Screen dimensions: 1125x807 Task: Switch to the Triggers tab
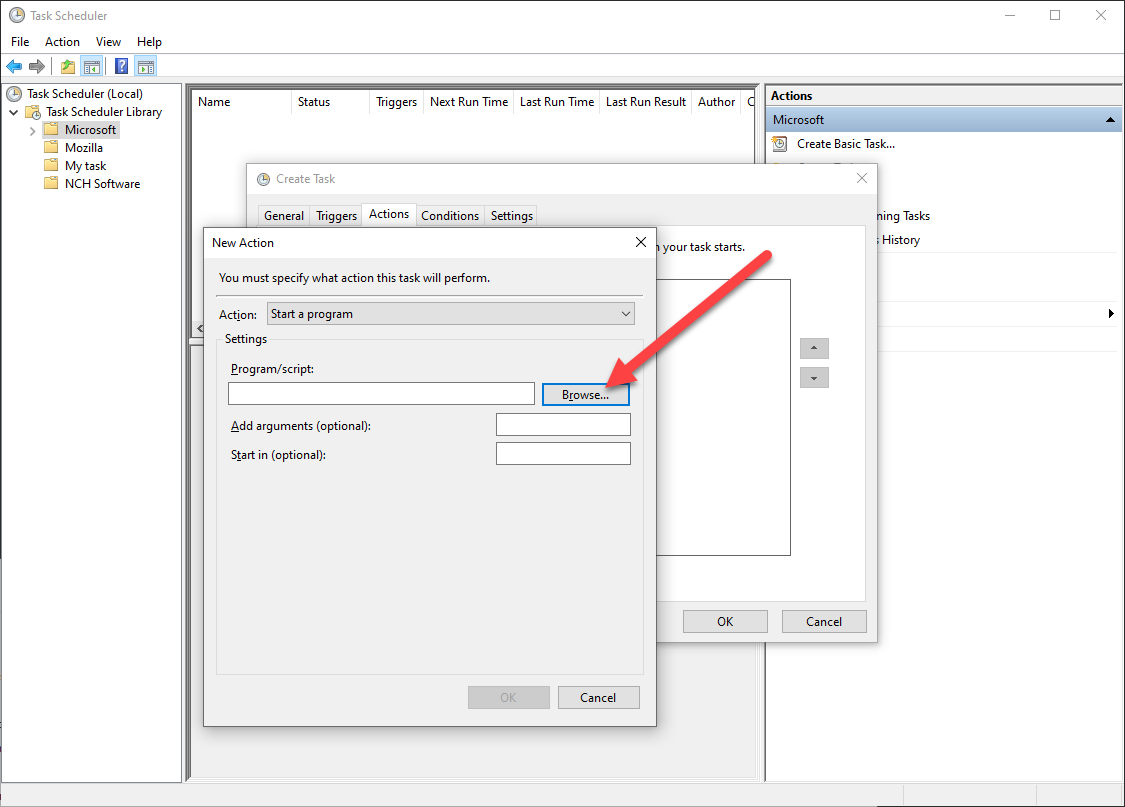click(x=336, y=216)
